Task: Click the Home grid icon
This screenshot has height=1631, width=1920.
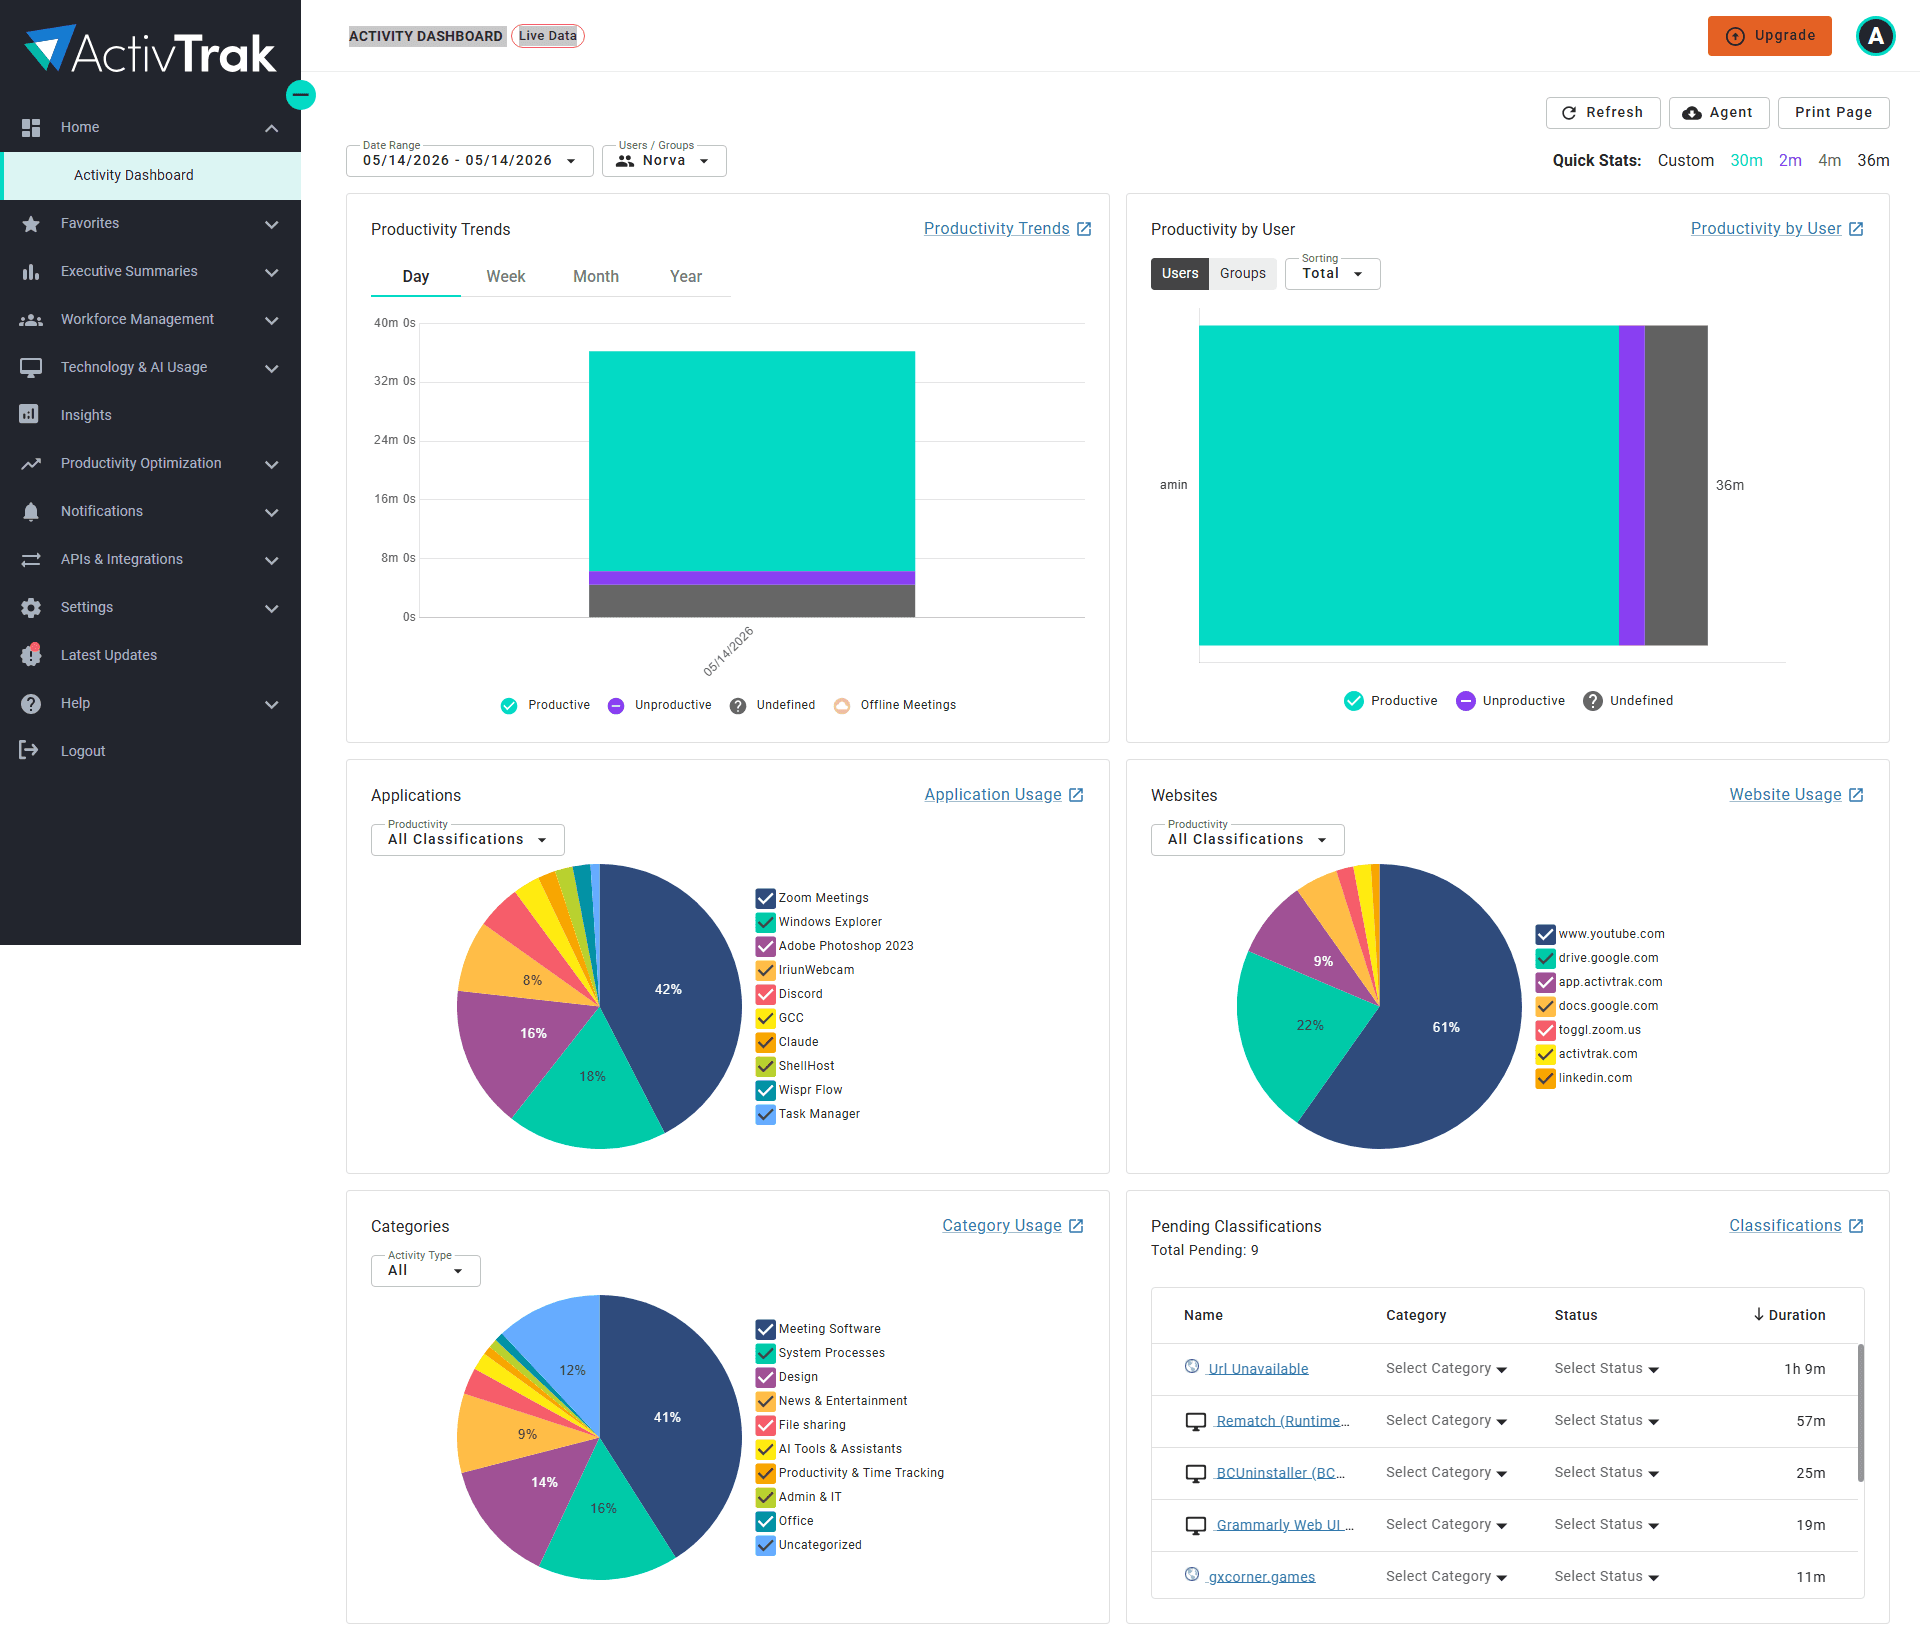Action: 31,127
